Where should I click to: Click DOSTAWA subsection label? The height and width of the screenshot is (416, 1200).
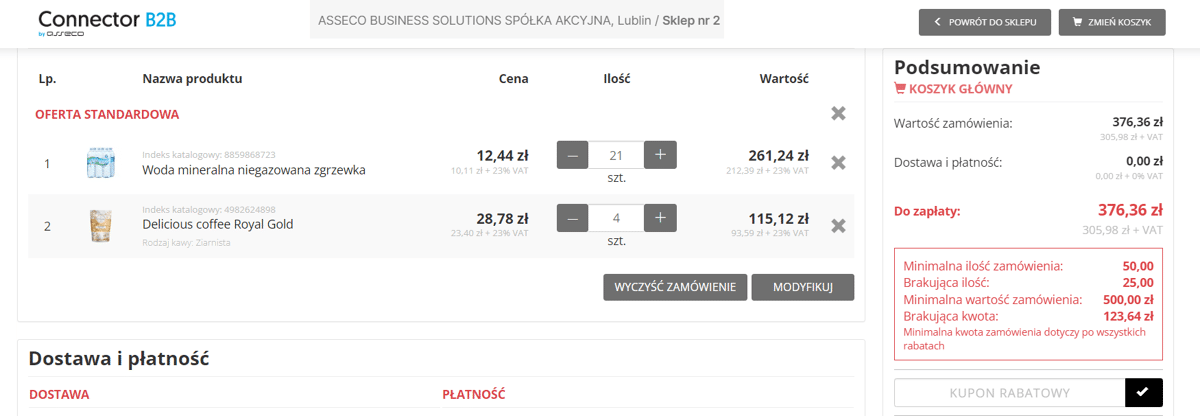point(59,395)
